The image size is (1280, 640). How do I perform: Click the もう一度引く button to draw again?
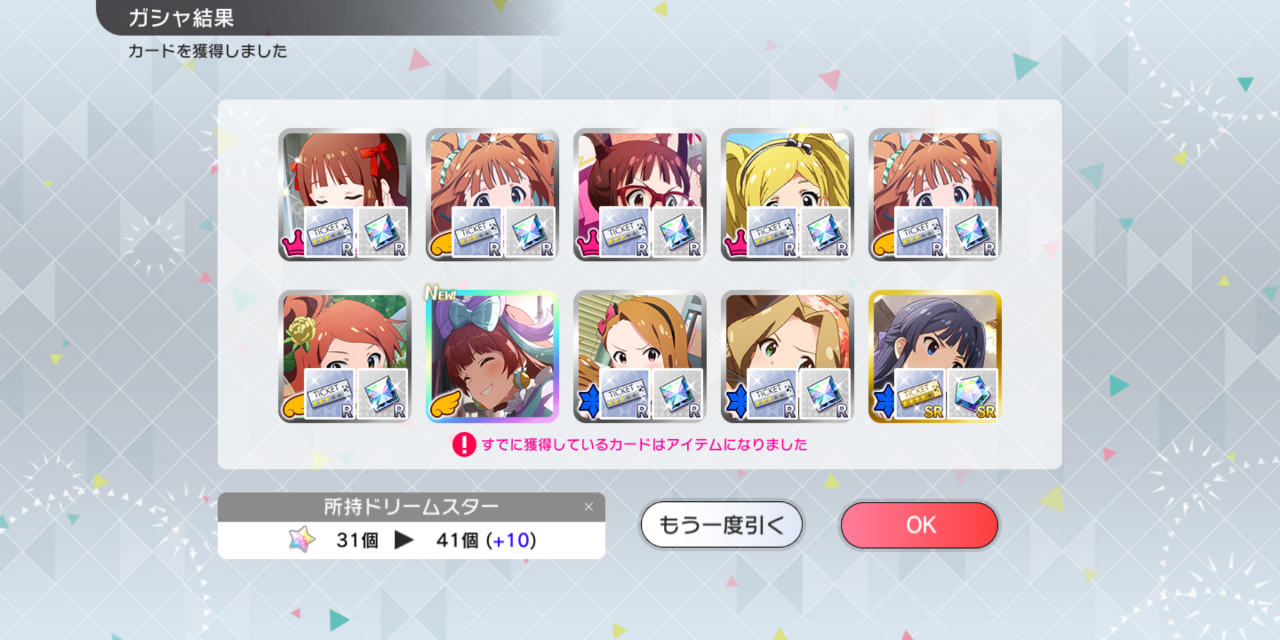pos(721,525)
